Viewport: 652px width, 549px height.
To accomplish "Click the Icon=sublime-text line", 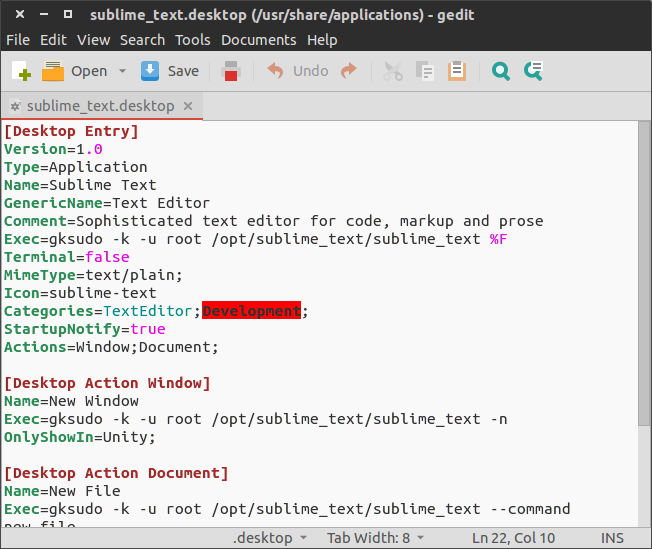I will pyautogui.click(x=80, y=293).
